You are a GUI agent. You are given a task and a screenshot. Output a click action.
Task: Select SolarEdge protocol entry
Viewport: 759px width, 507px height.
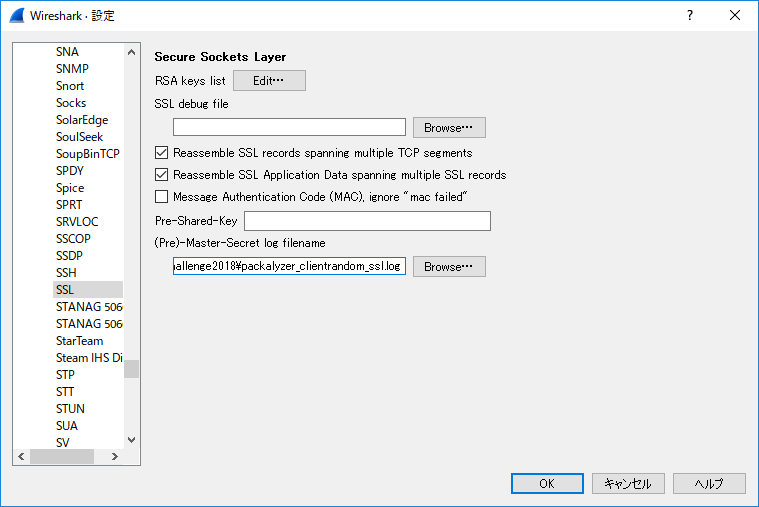point(82,120)
